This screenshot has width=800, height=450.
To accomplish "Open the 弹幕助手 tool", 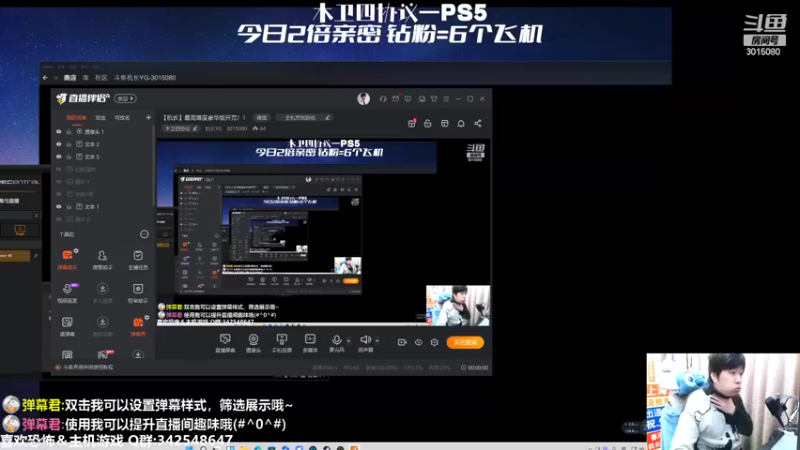I will [67, 259].
